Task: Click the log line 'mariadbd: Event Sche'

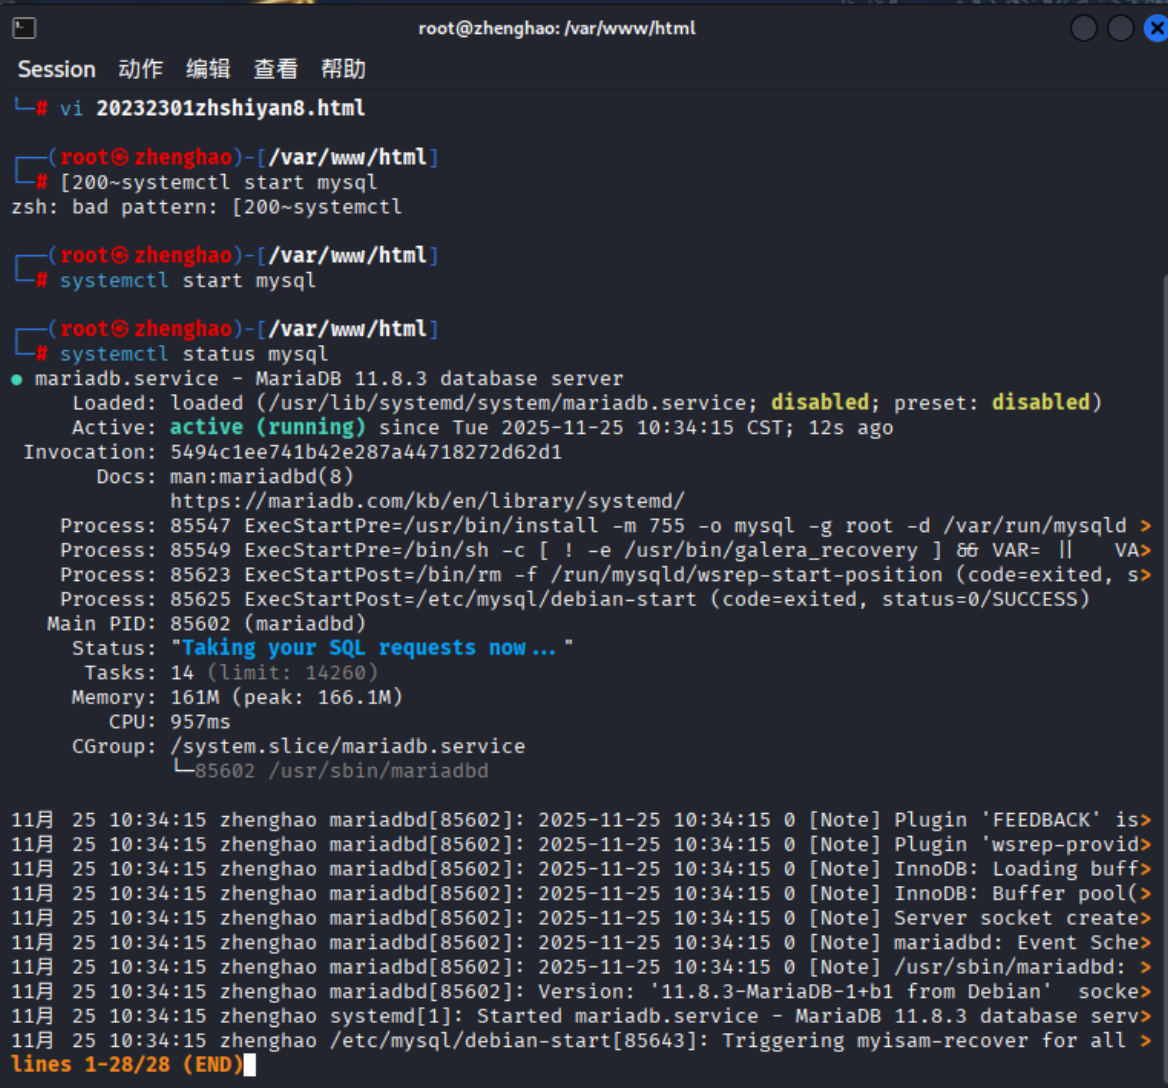Action: [581, 943]
